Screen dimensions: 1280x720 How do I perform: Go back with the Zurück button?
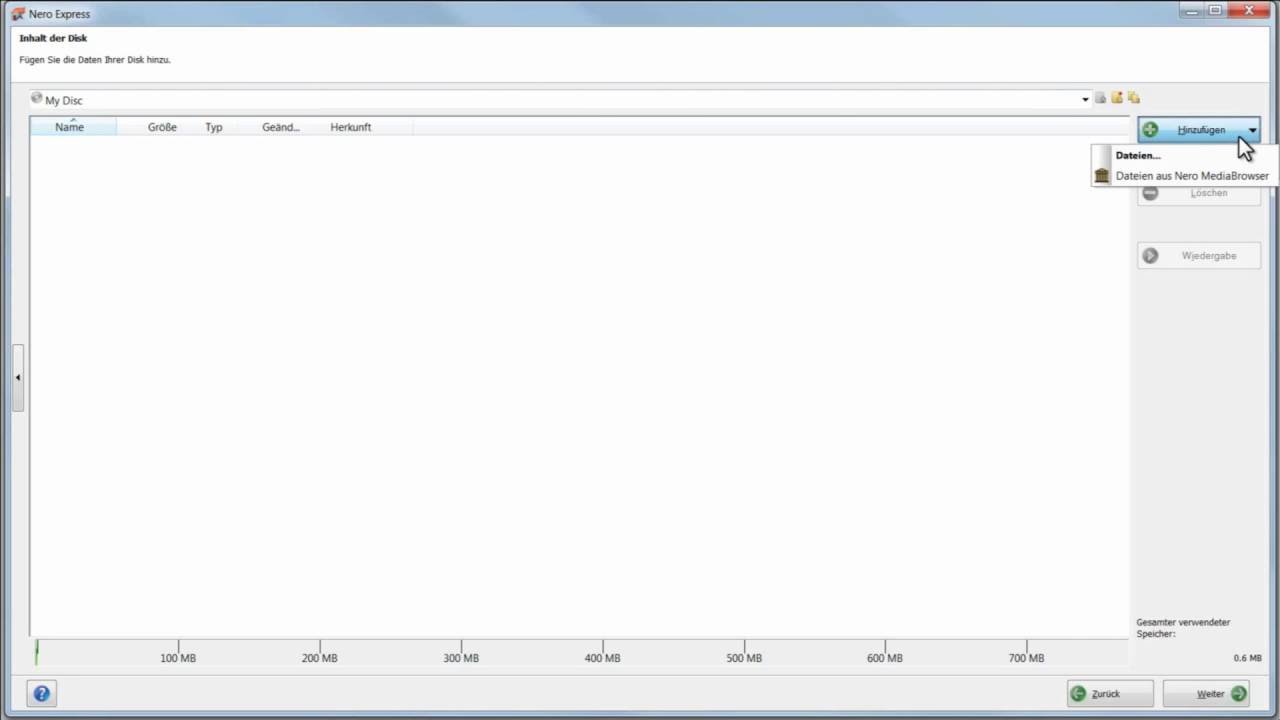click(x=1110, y=693)
